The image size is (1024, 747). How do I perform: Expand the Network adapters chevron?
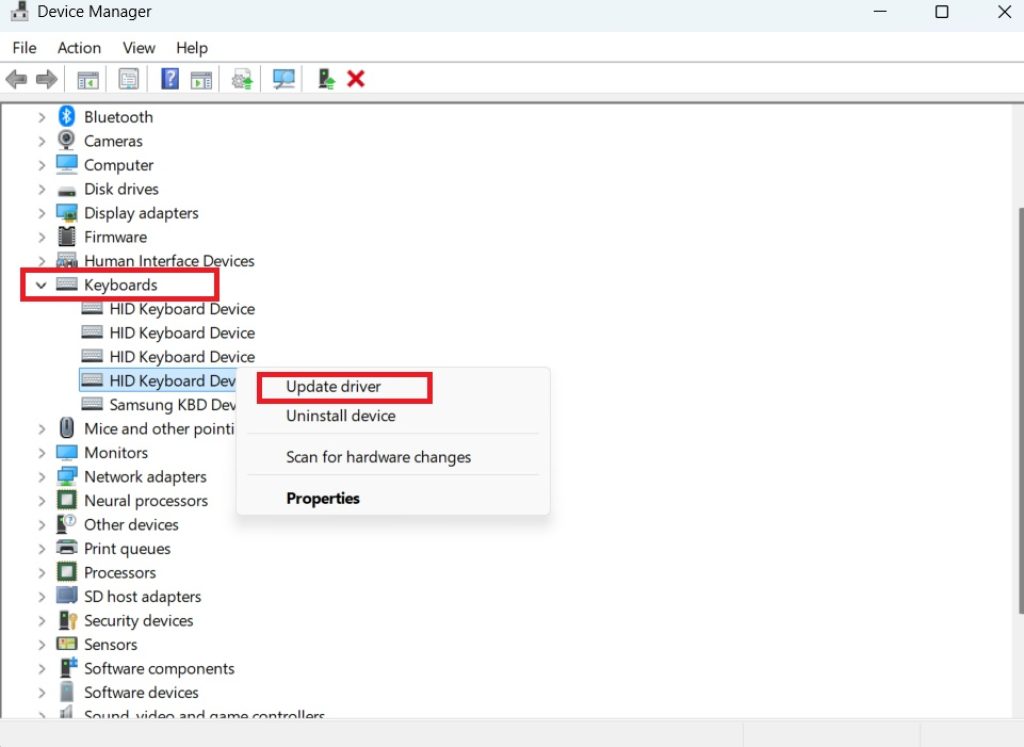[42, 477]
